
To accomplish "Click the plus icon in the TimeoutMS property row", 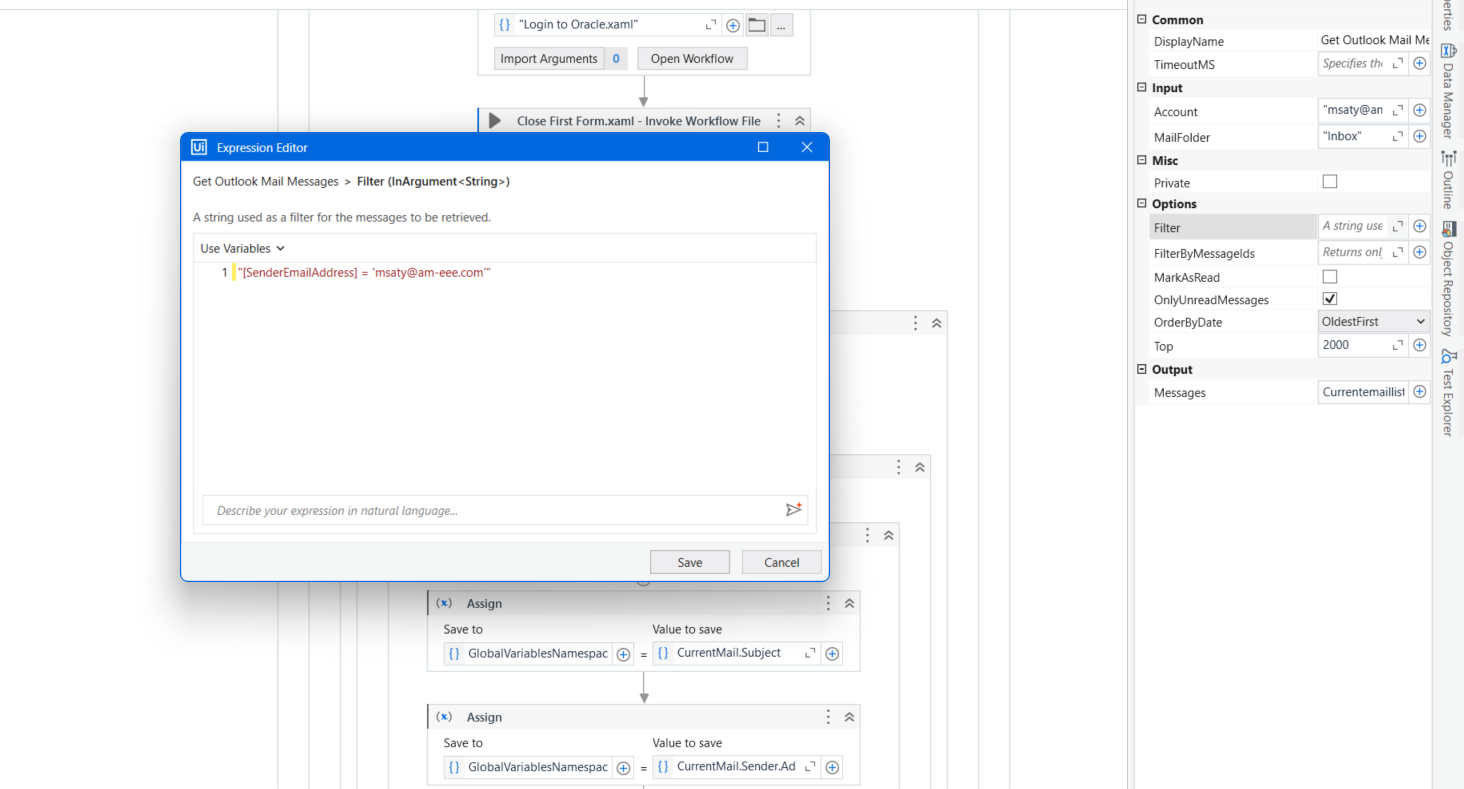I will [1419, 64].
